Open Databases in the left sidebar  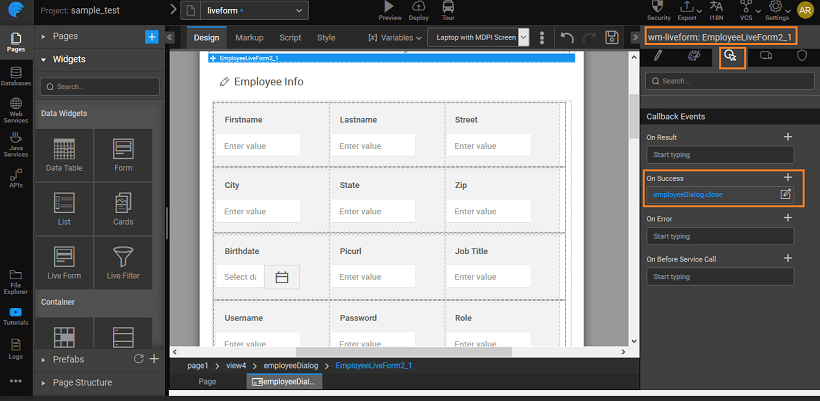pos(16,75)
